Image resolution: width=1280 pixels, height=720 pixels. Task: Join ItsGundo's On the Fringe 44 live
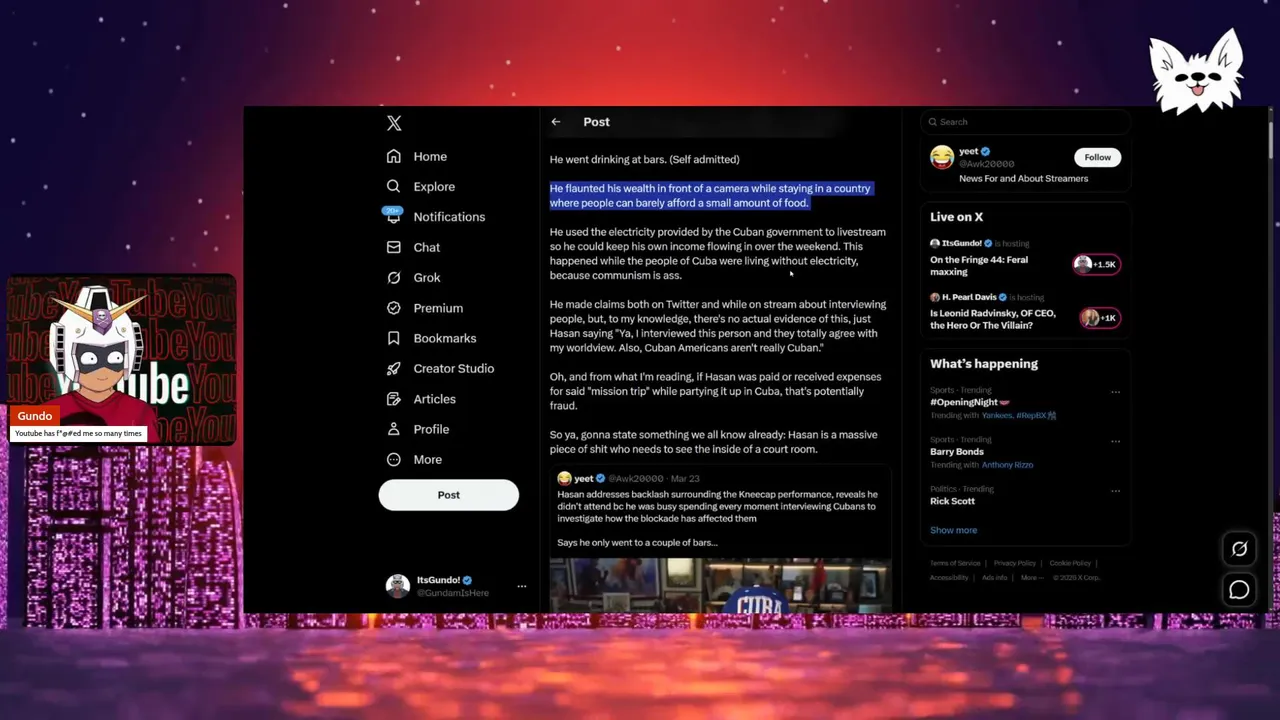[x=979, y=265]
